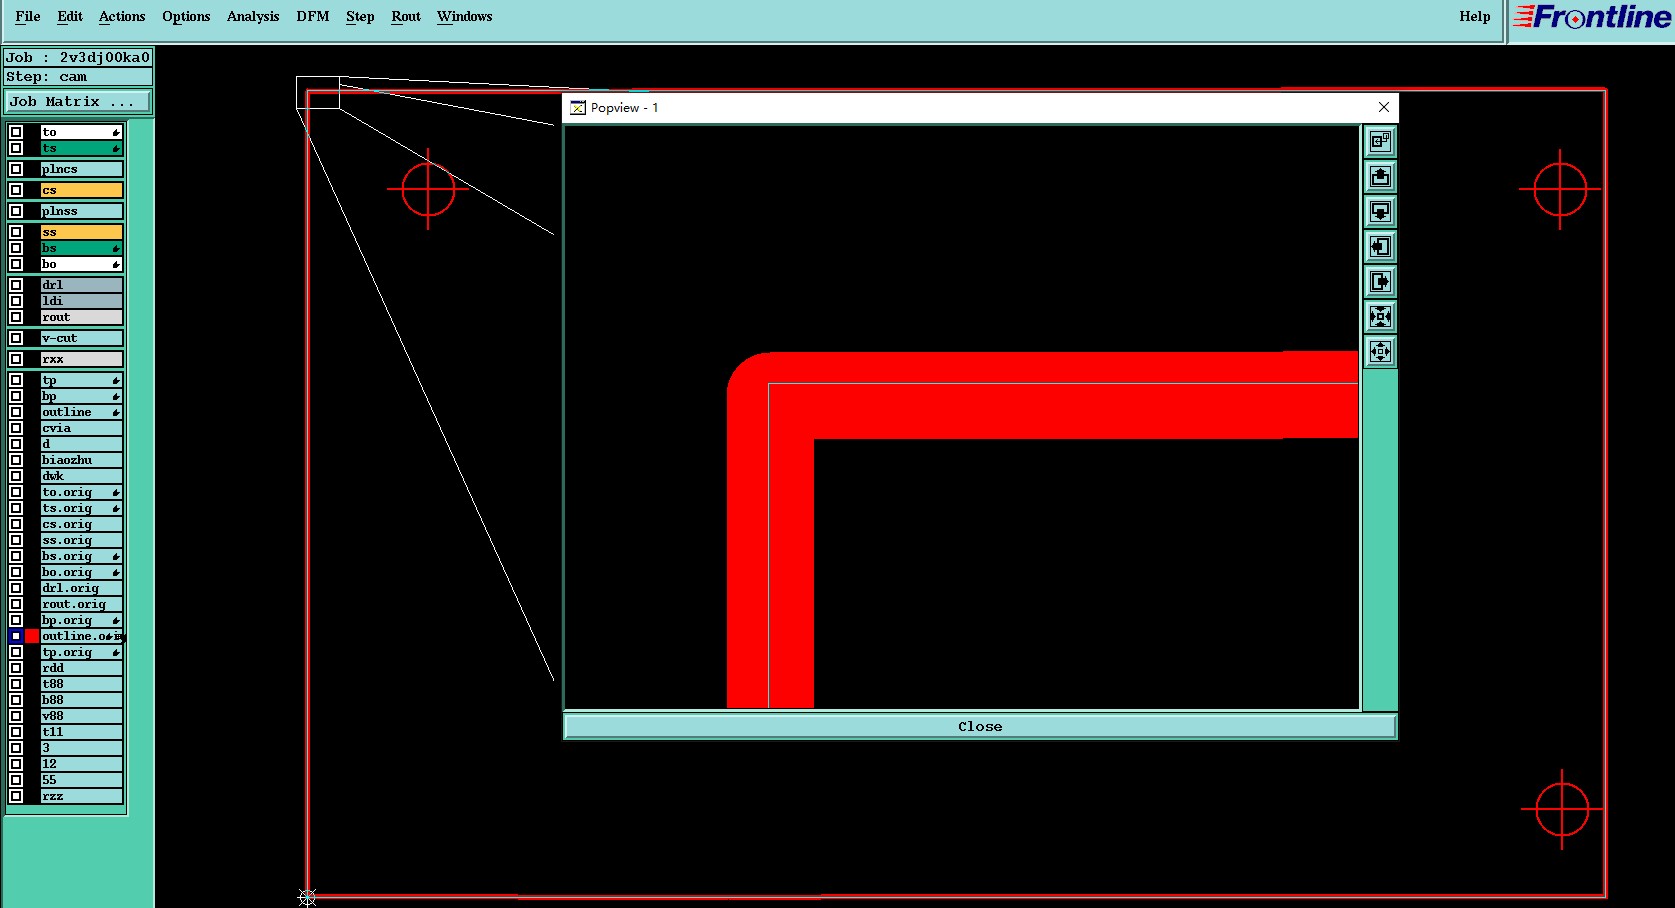Click the pointing-hand marker on the bs layer
This screenshot has width=1675, height=908.
coord(116,248)
